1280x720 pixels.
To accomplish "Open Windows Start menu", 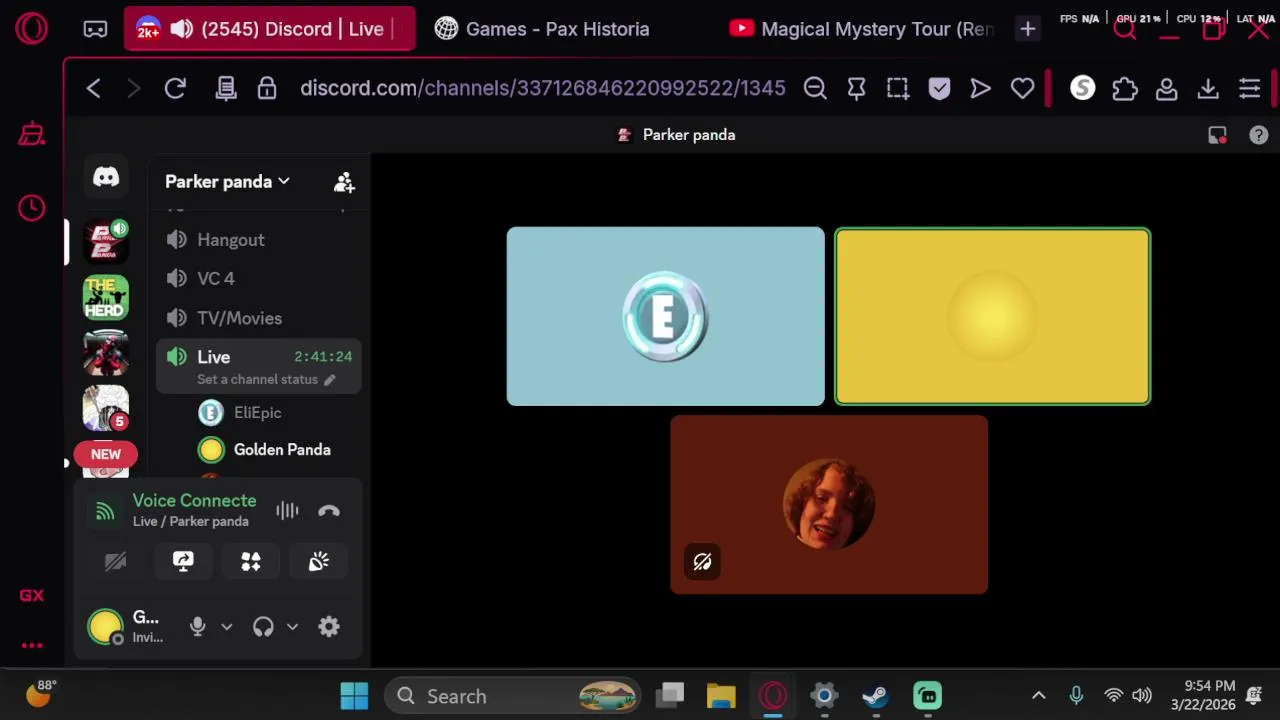I will click(x=354, y=696).
